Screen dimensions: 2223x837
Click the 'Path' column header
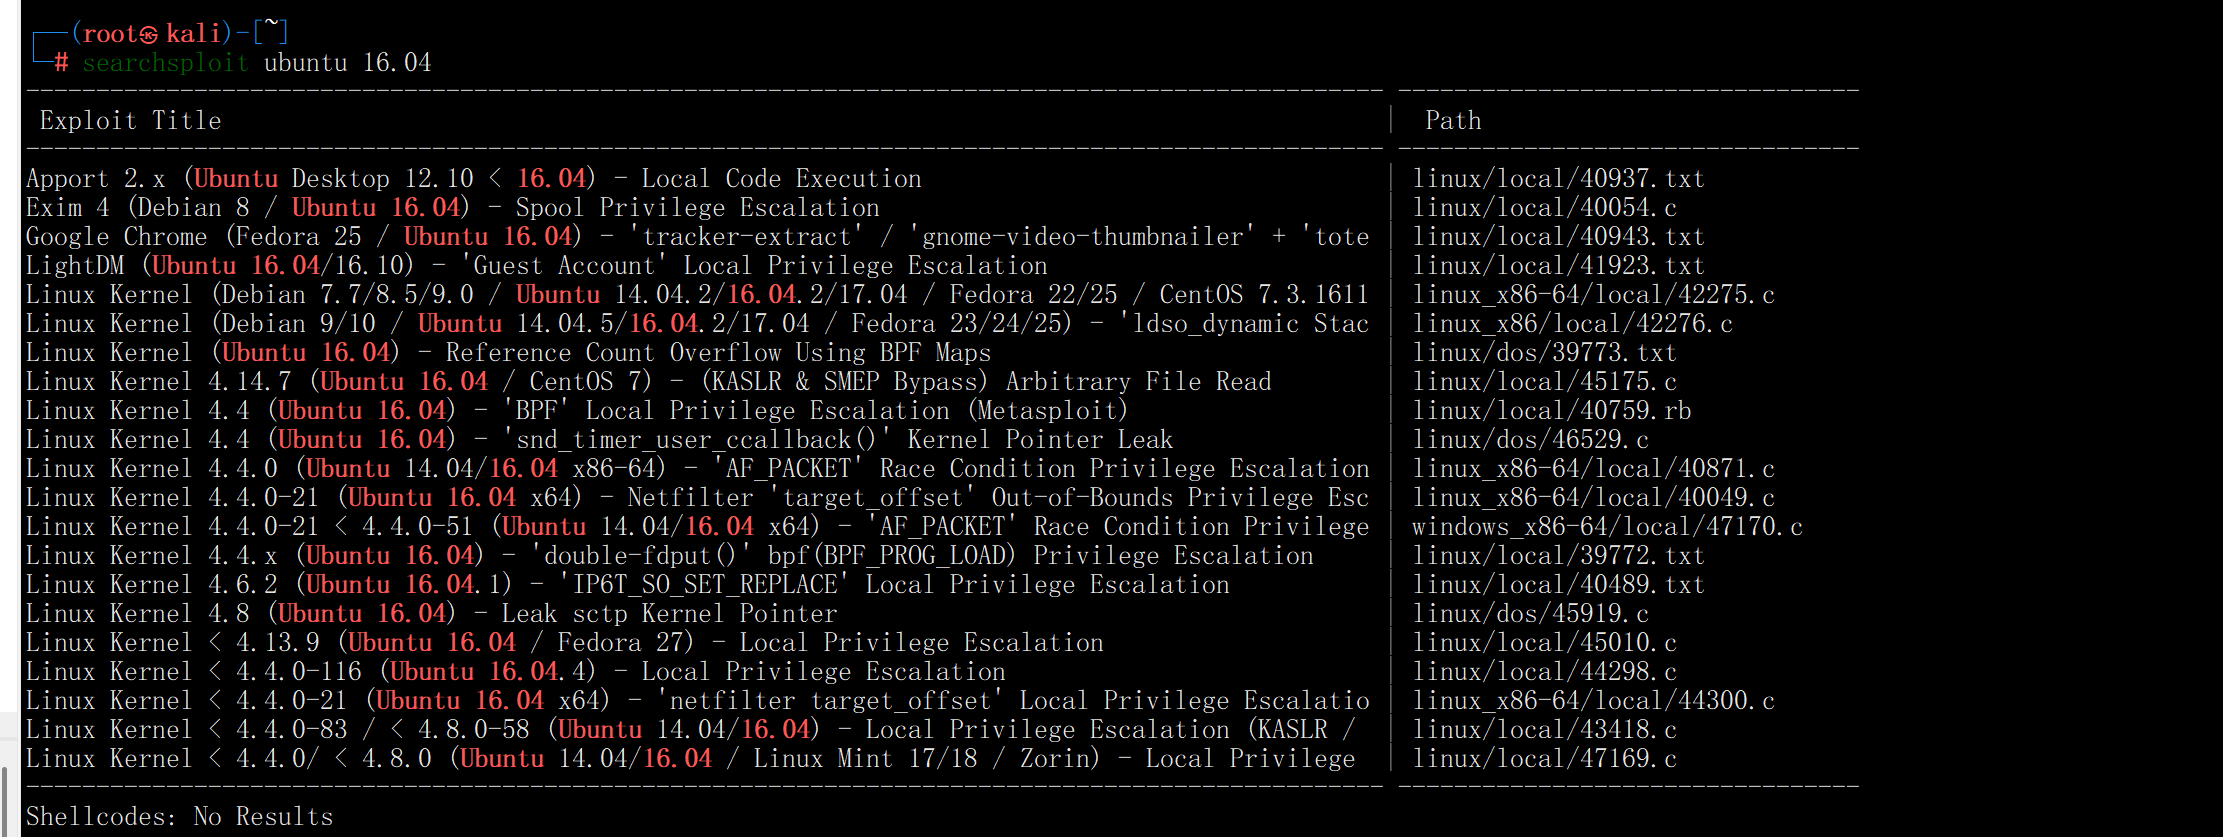click(x=1453, y=121)
